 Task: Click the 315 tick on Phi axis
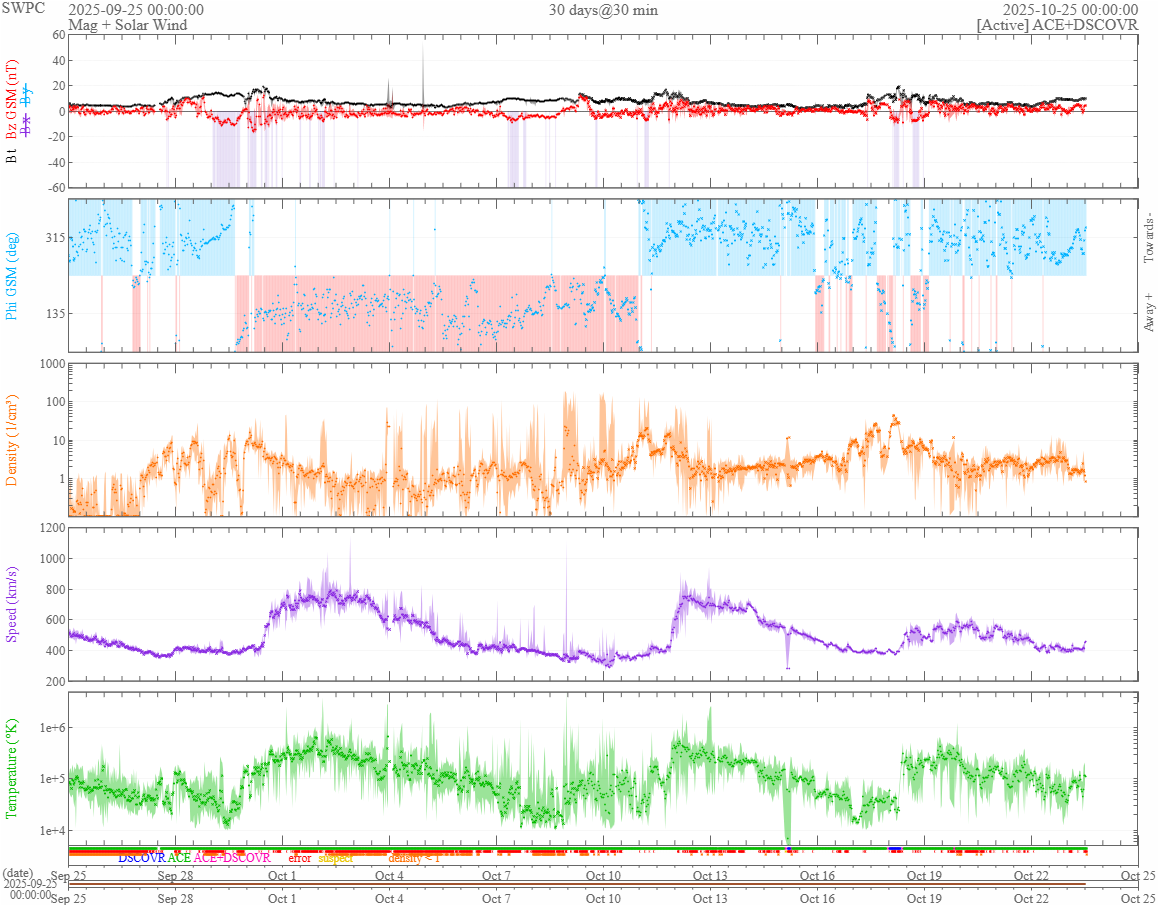pyautogui.click(x=55, y=238)
